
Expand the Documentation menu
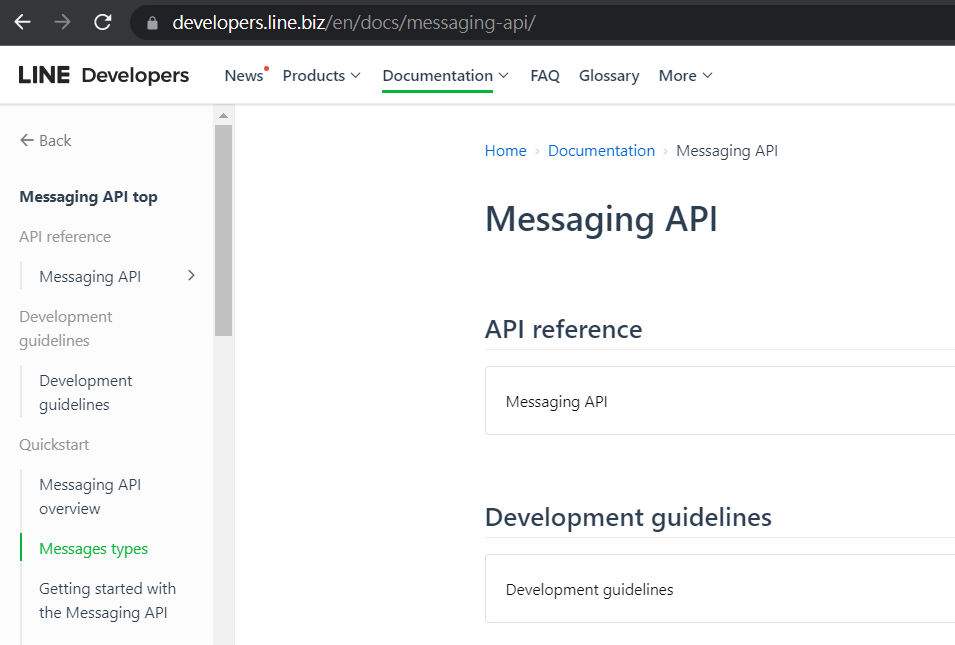point(445,76)
